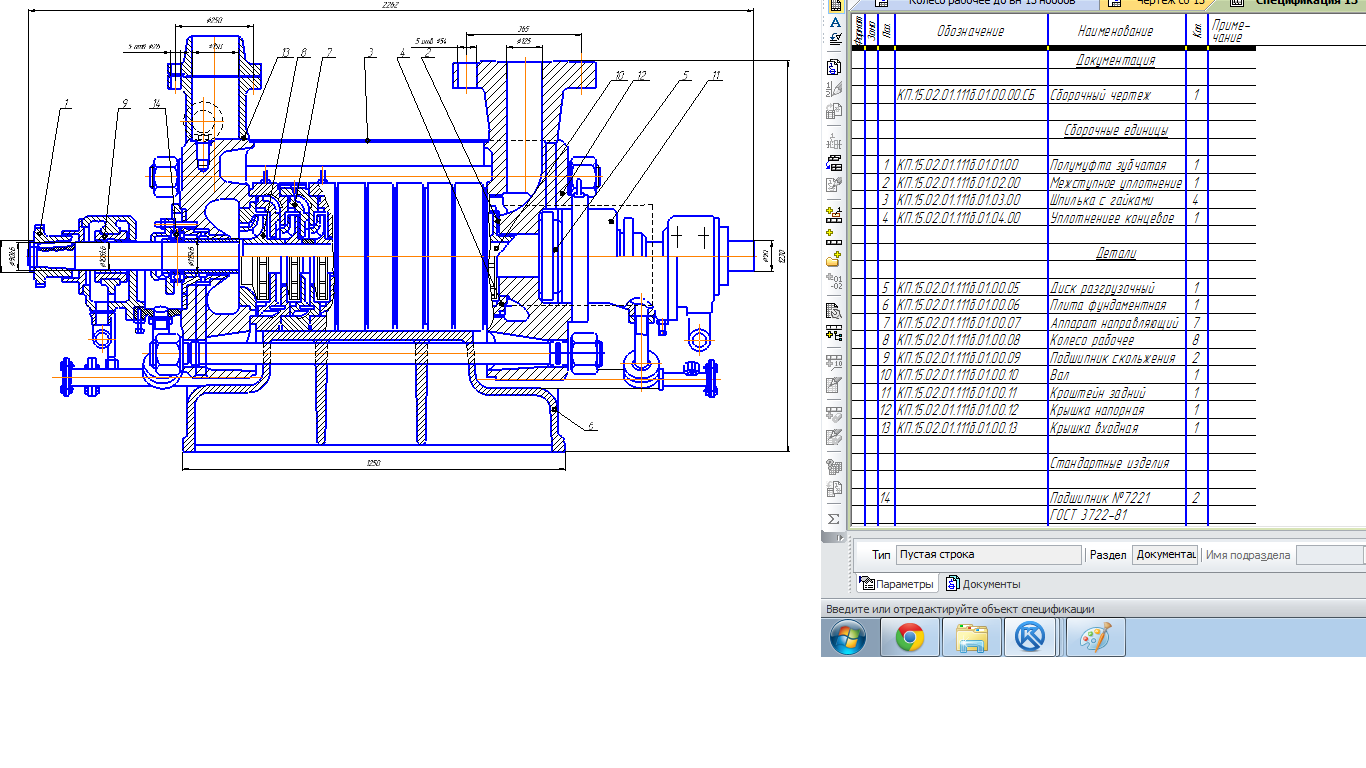Switch to the Документы tab

click(x=983, y=584)
